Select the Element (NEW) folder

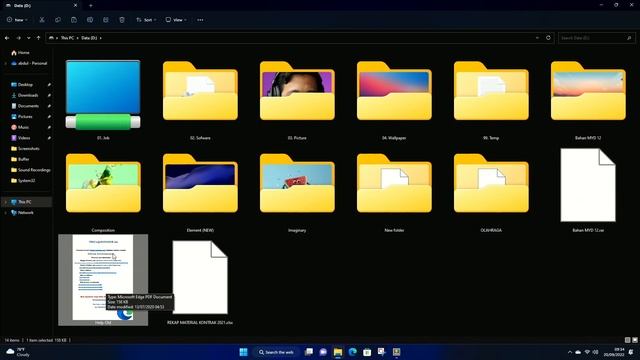click(200, 183)
